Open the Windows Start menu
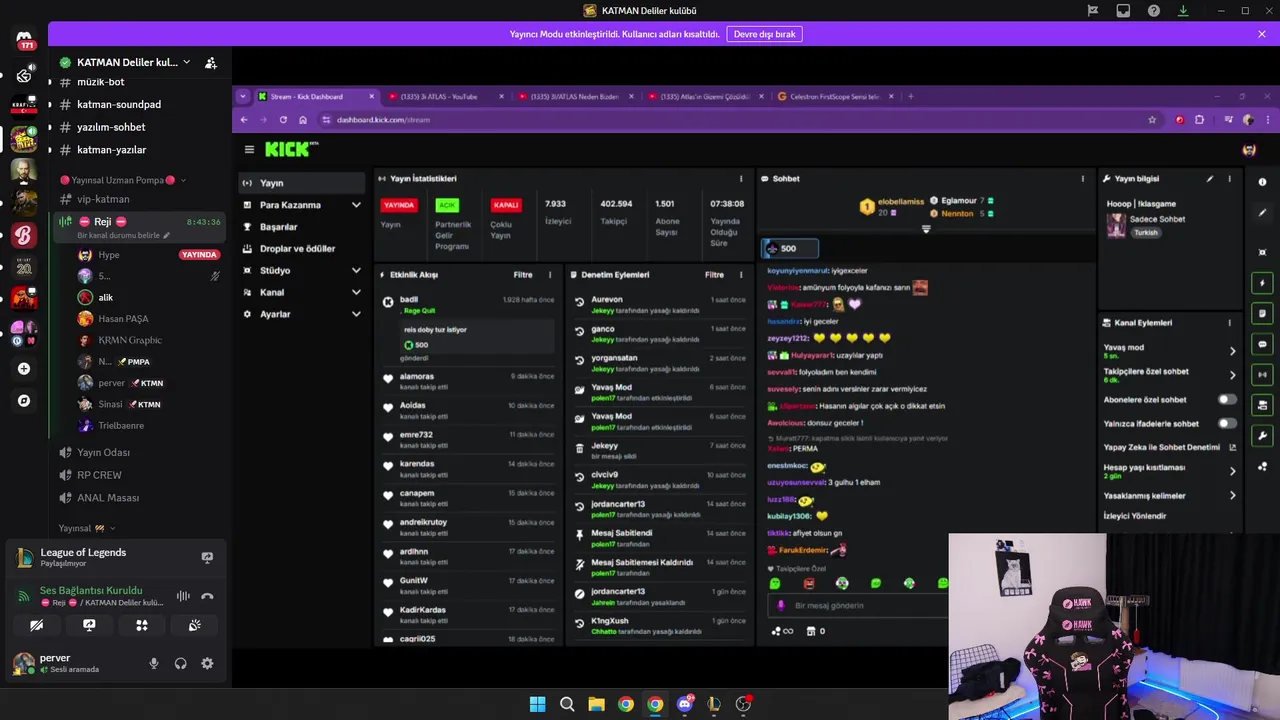The height and width of the screenshot is (720, 1280). (x=537, y=704)
